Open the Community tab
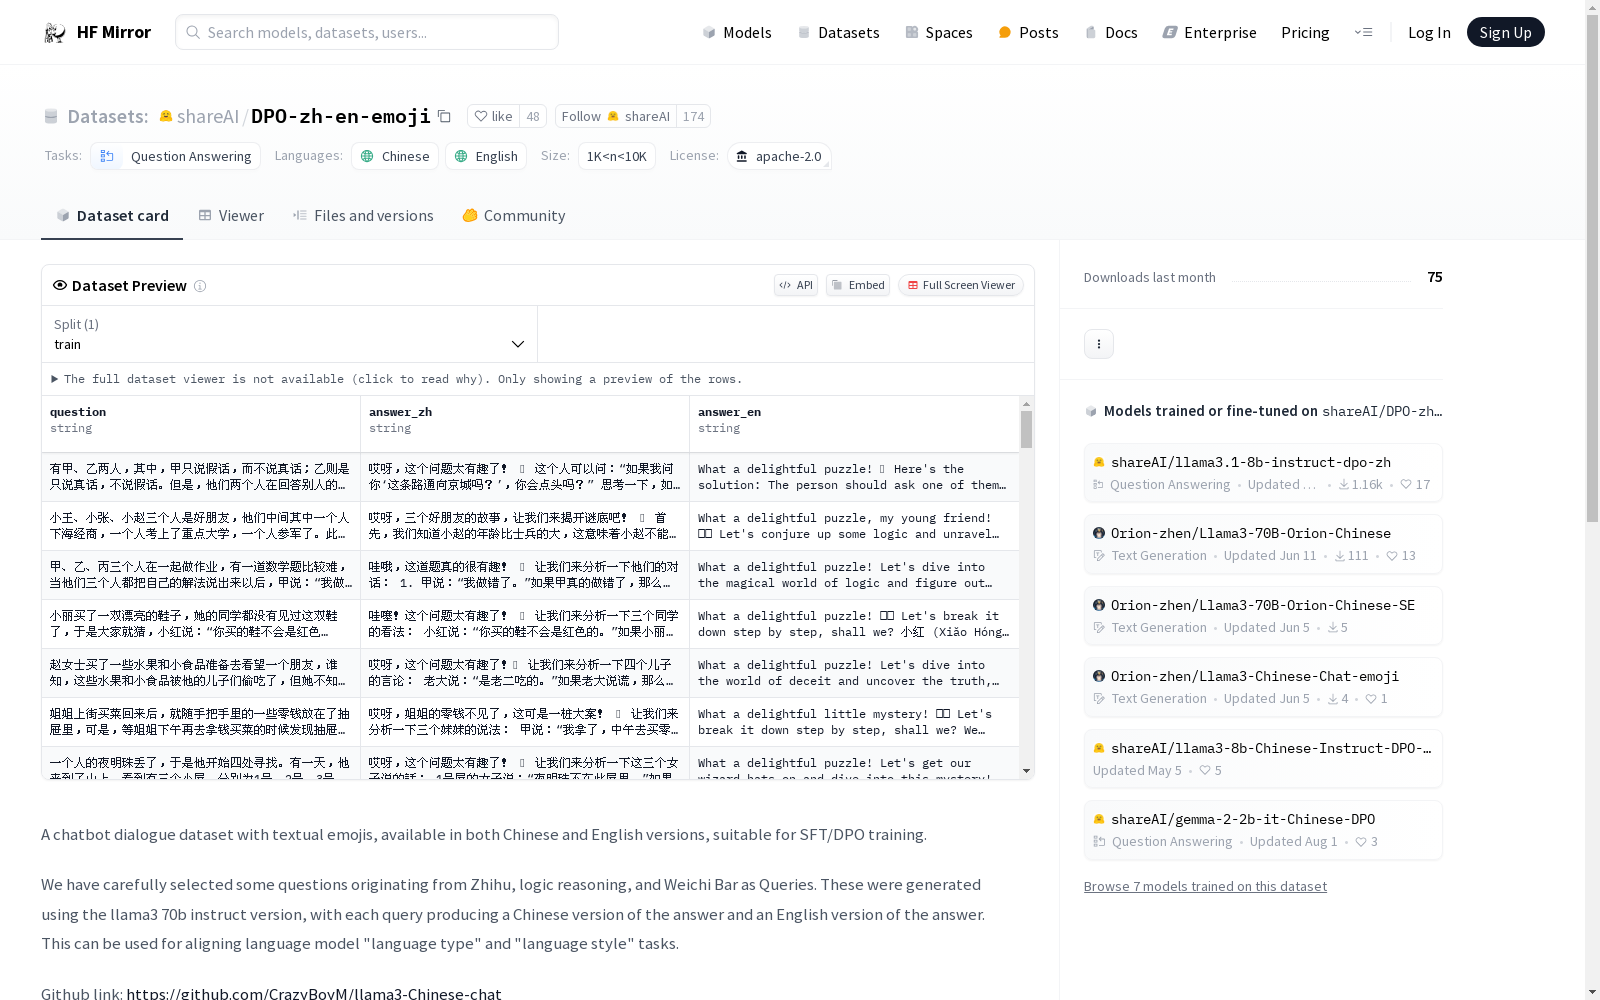This screenshot has width=1600, height=1000. coord(514,216)
